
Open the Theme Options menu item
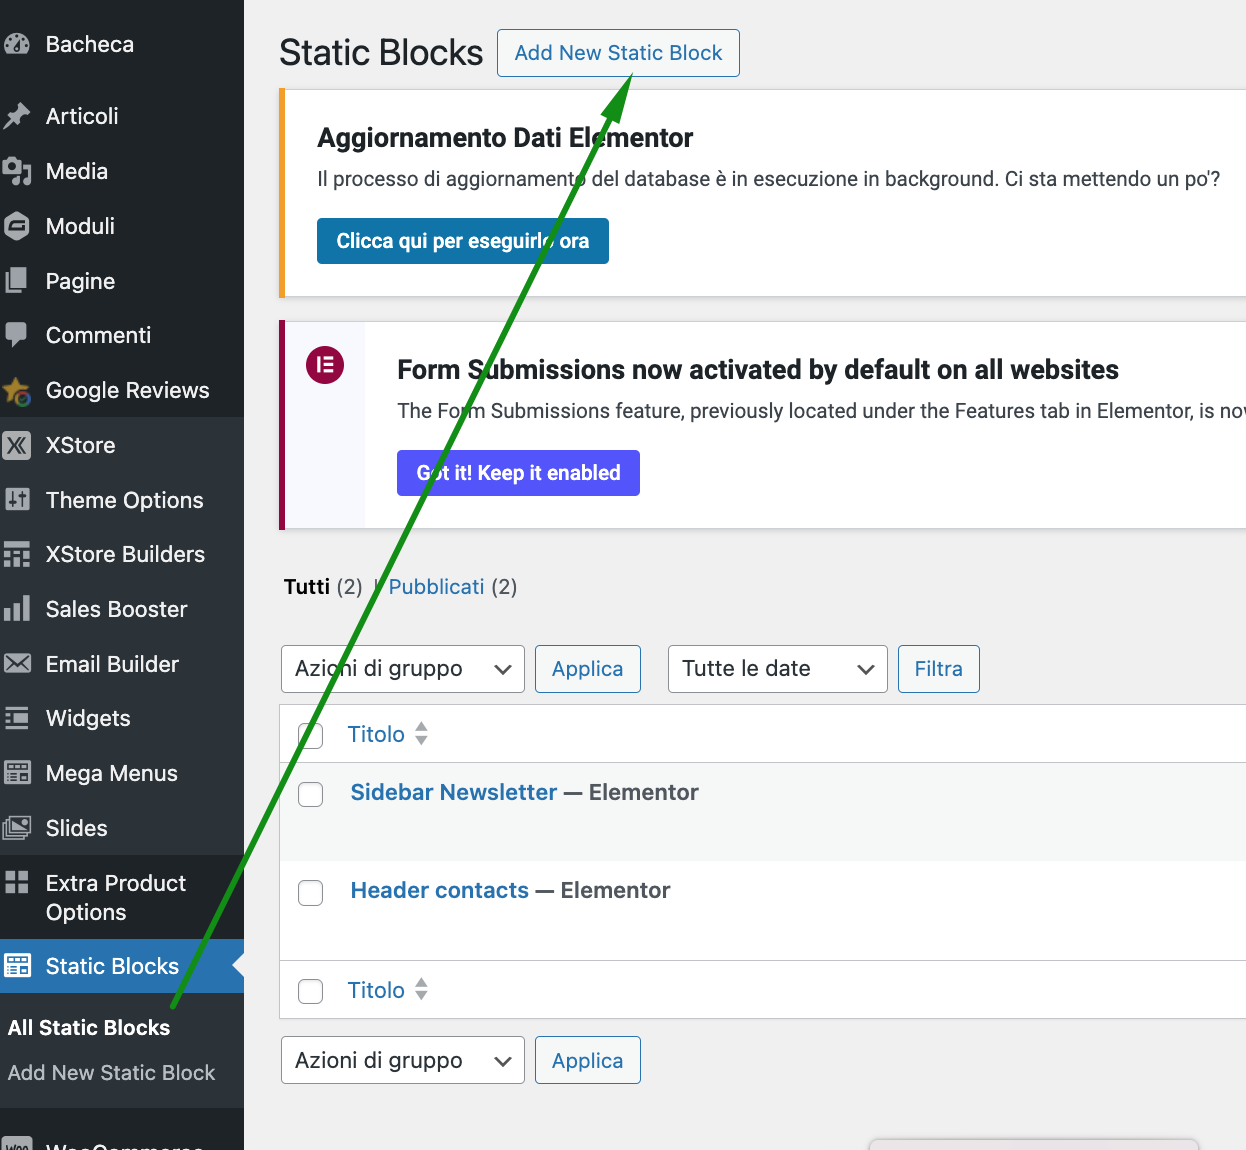tap(125, 500)
